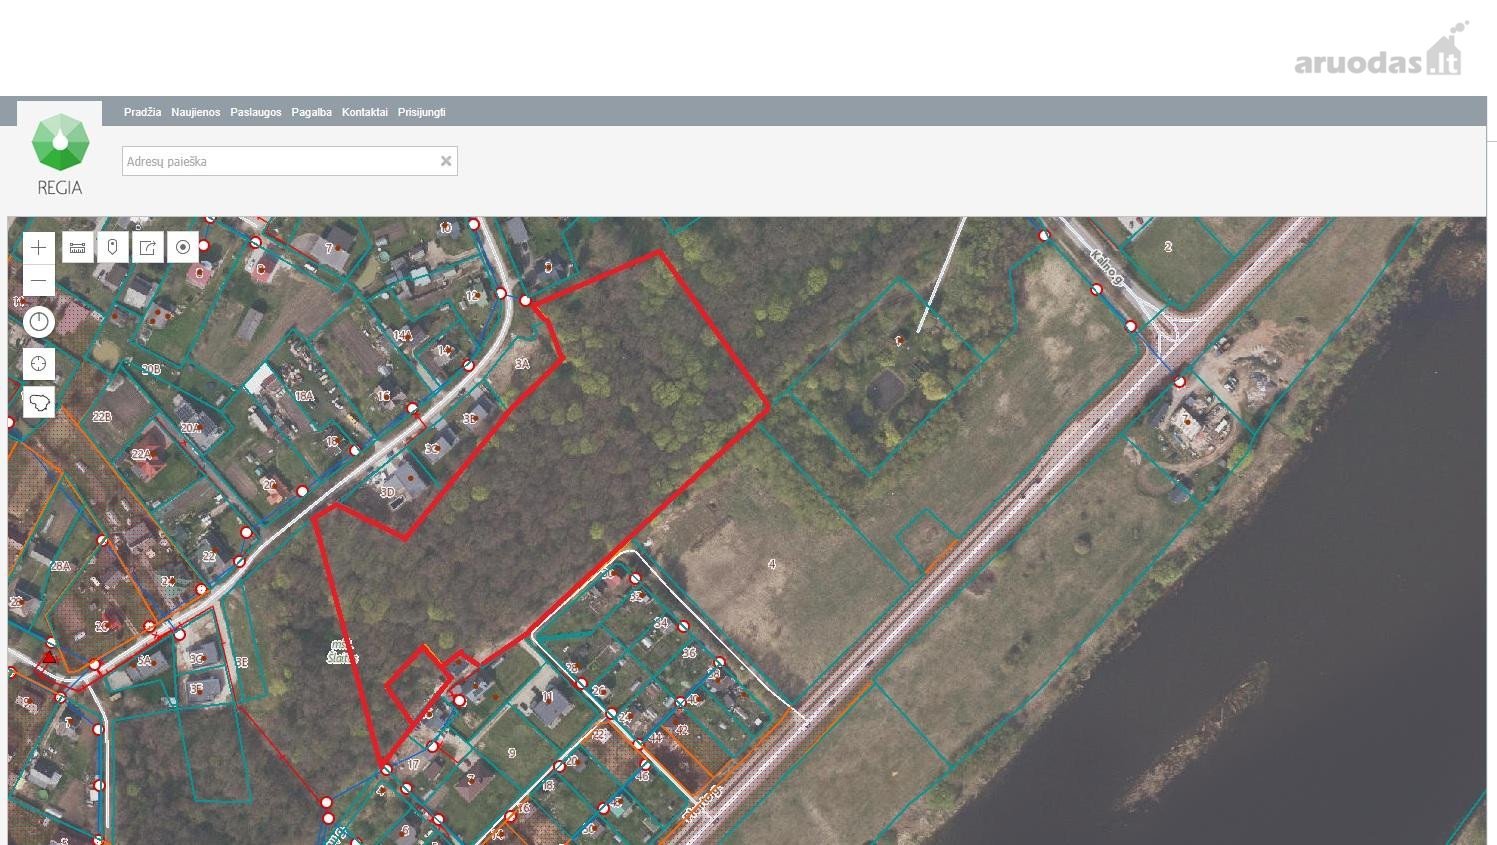Click the target circle layer tool
The image size is (1497, 845).
tap(182, 247)
